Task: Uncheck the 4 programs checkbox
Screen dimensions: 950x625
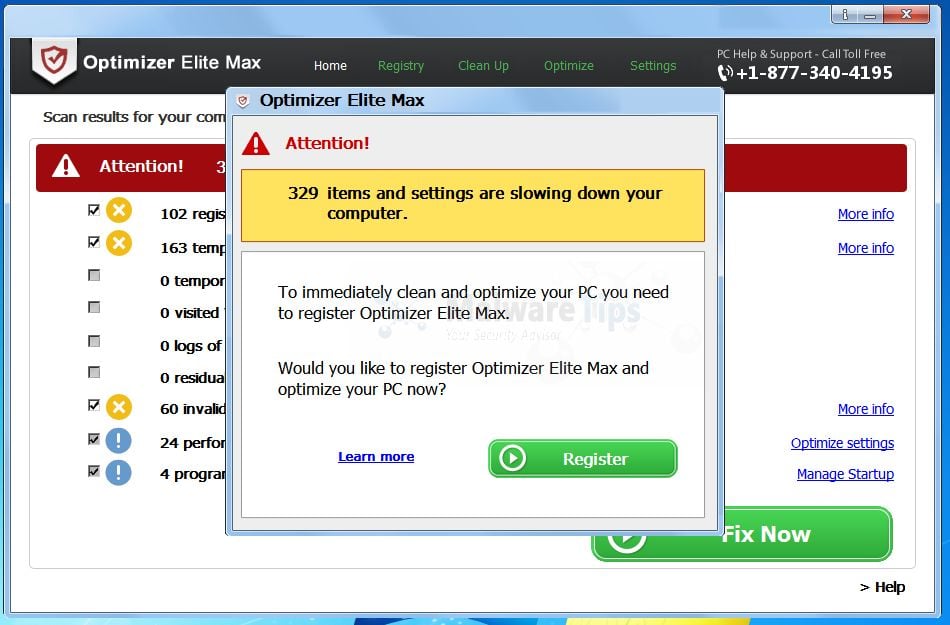Action: (93, 471)
